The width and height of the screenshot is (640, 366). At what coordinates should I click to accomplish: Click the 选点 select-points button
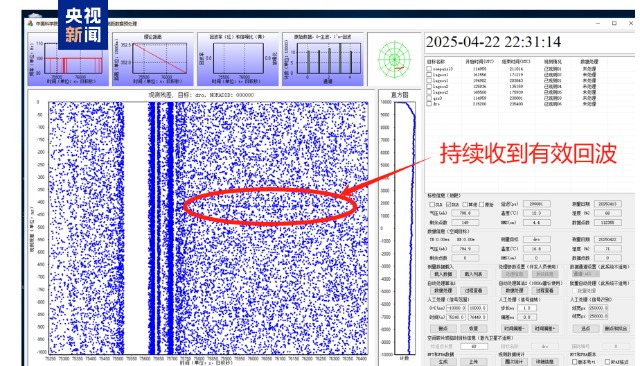(585, 328)
